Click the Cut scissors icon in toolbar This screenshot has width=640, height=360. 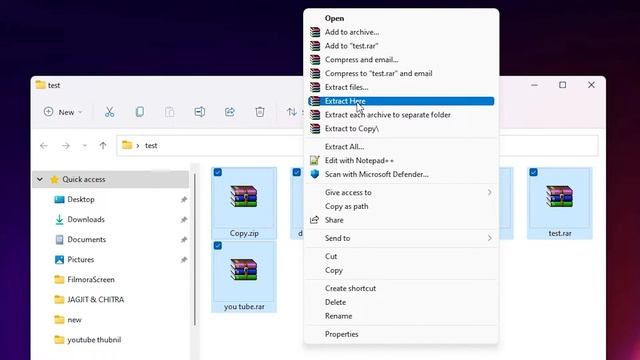pos(109,112)
